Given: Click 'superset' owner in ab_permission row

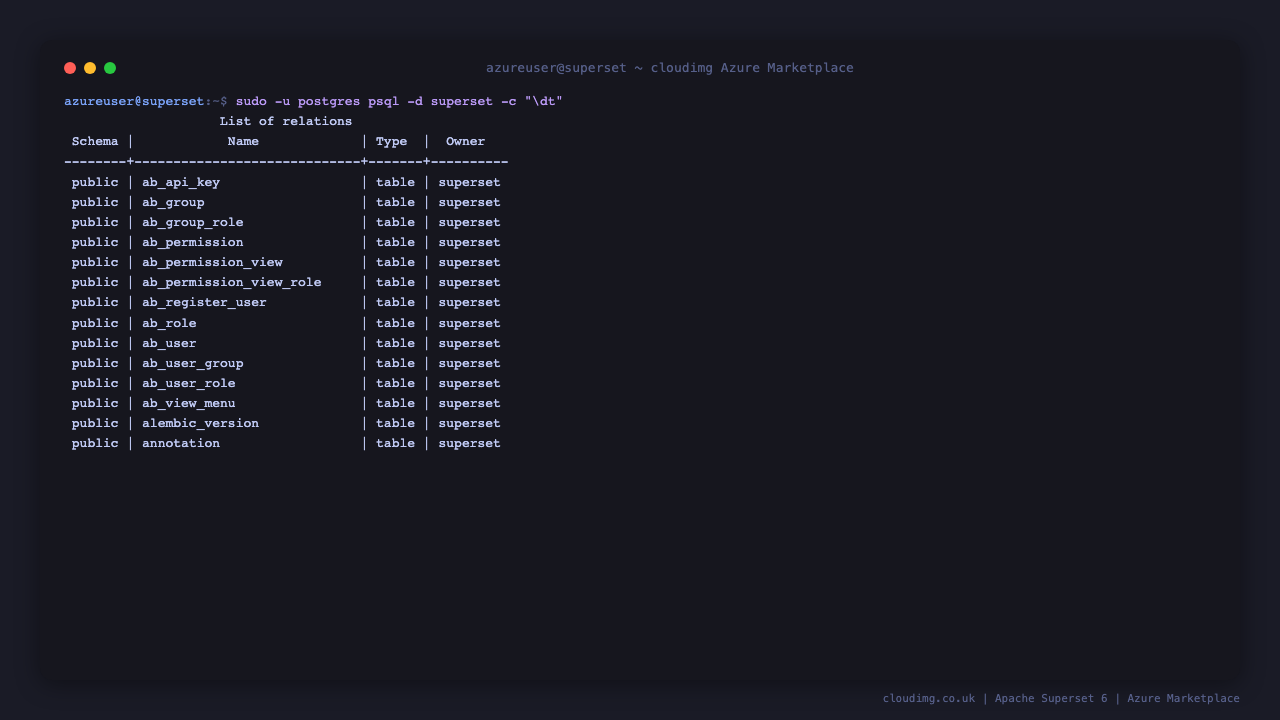Looking at the screenshot, I should (x=469, y=242).
